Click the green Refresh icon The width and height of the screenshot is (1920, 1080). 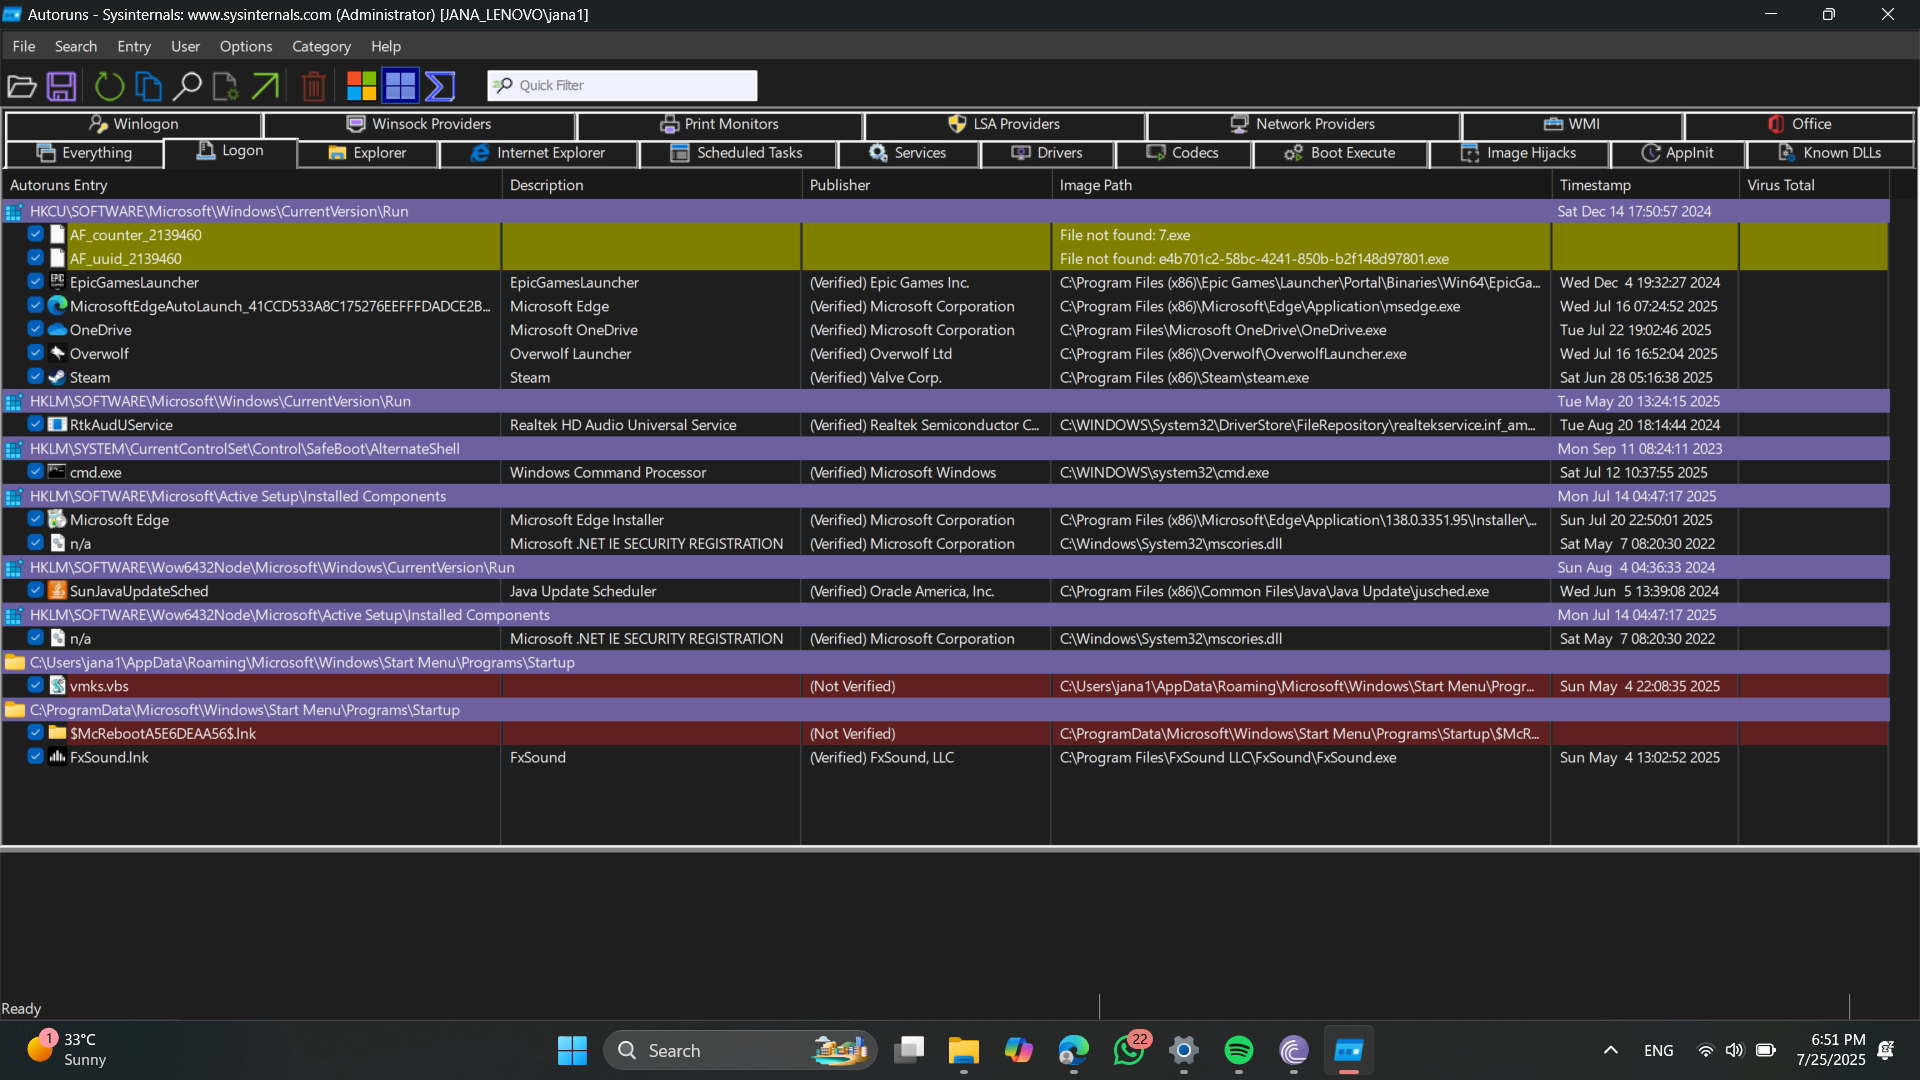pyautogui.click(x=109, y=86)
